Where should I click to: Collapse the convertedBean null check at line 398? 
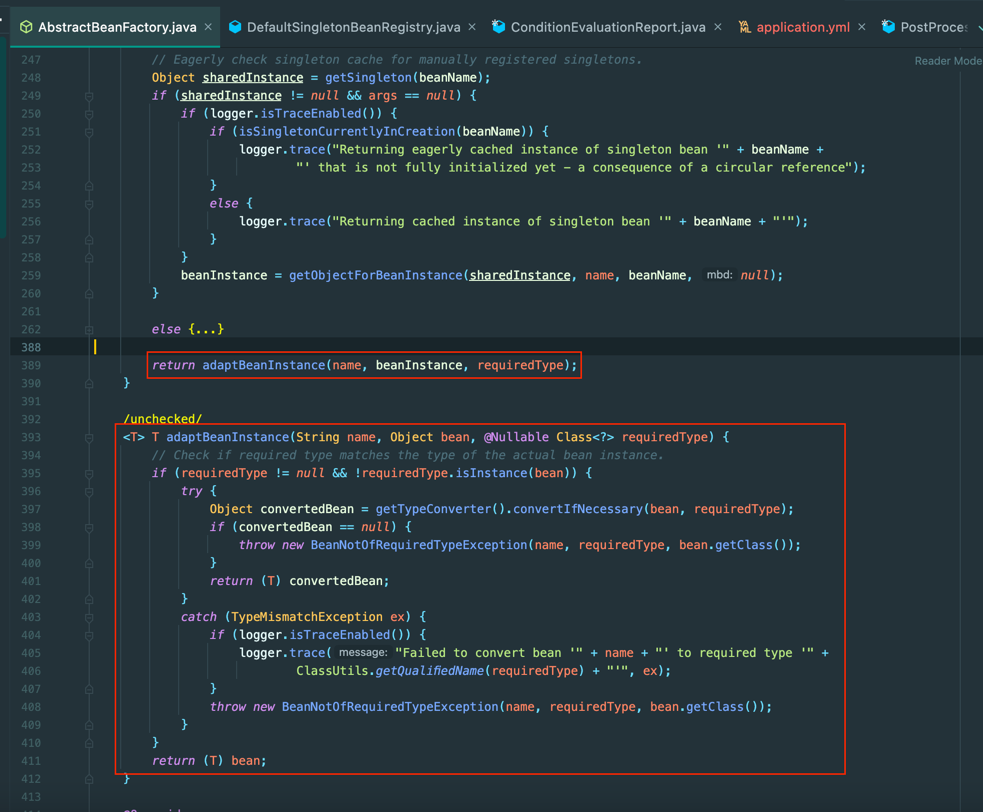[89, 527]
